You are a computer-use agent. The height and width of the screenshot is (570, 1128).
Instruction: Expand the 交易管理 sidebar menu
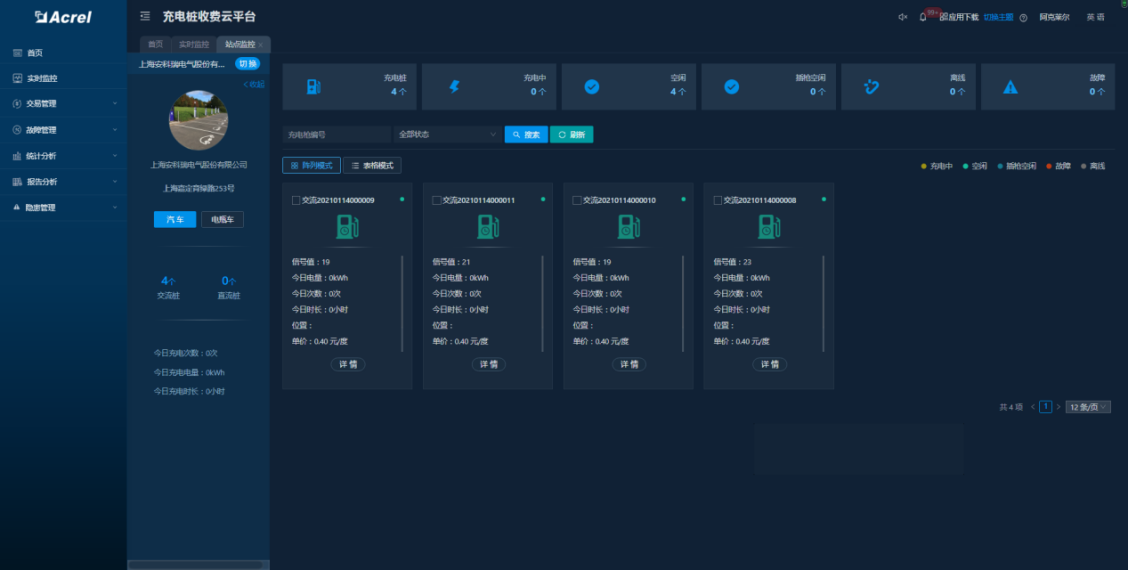click(64, 104)
